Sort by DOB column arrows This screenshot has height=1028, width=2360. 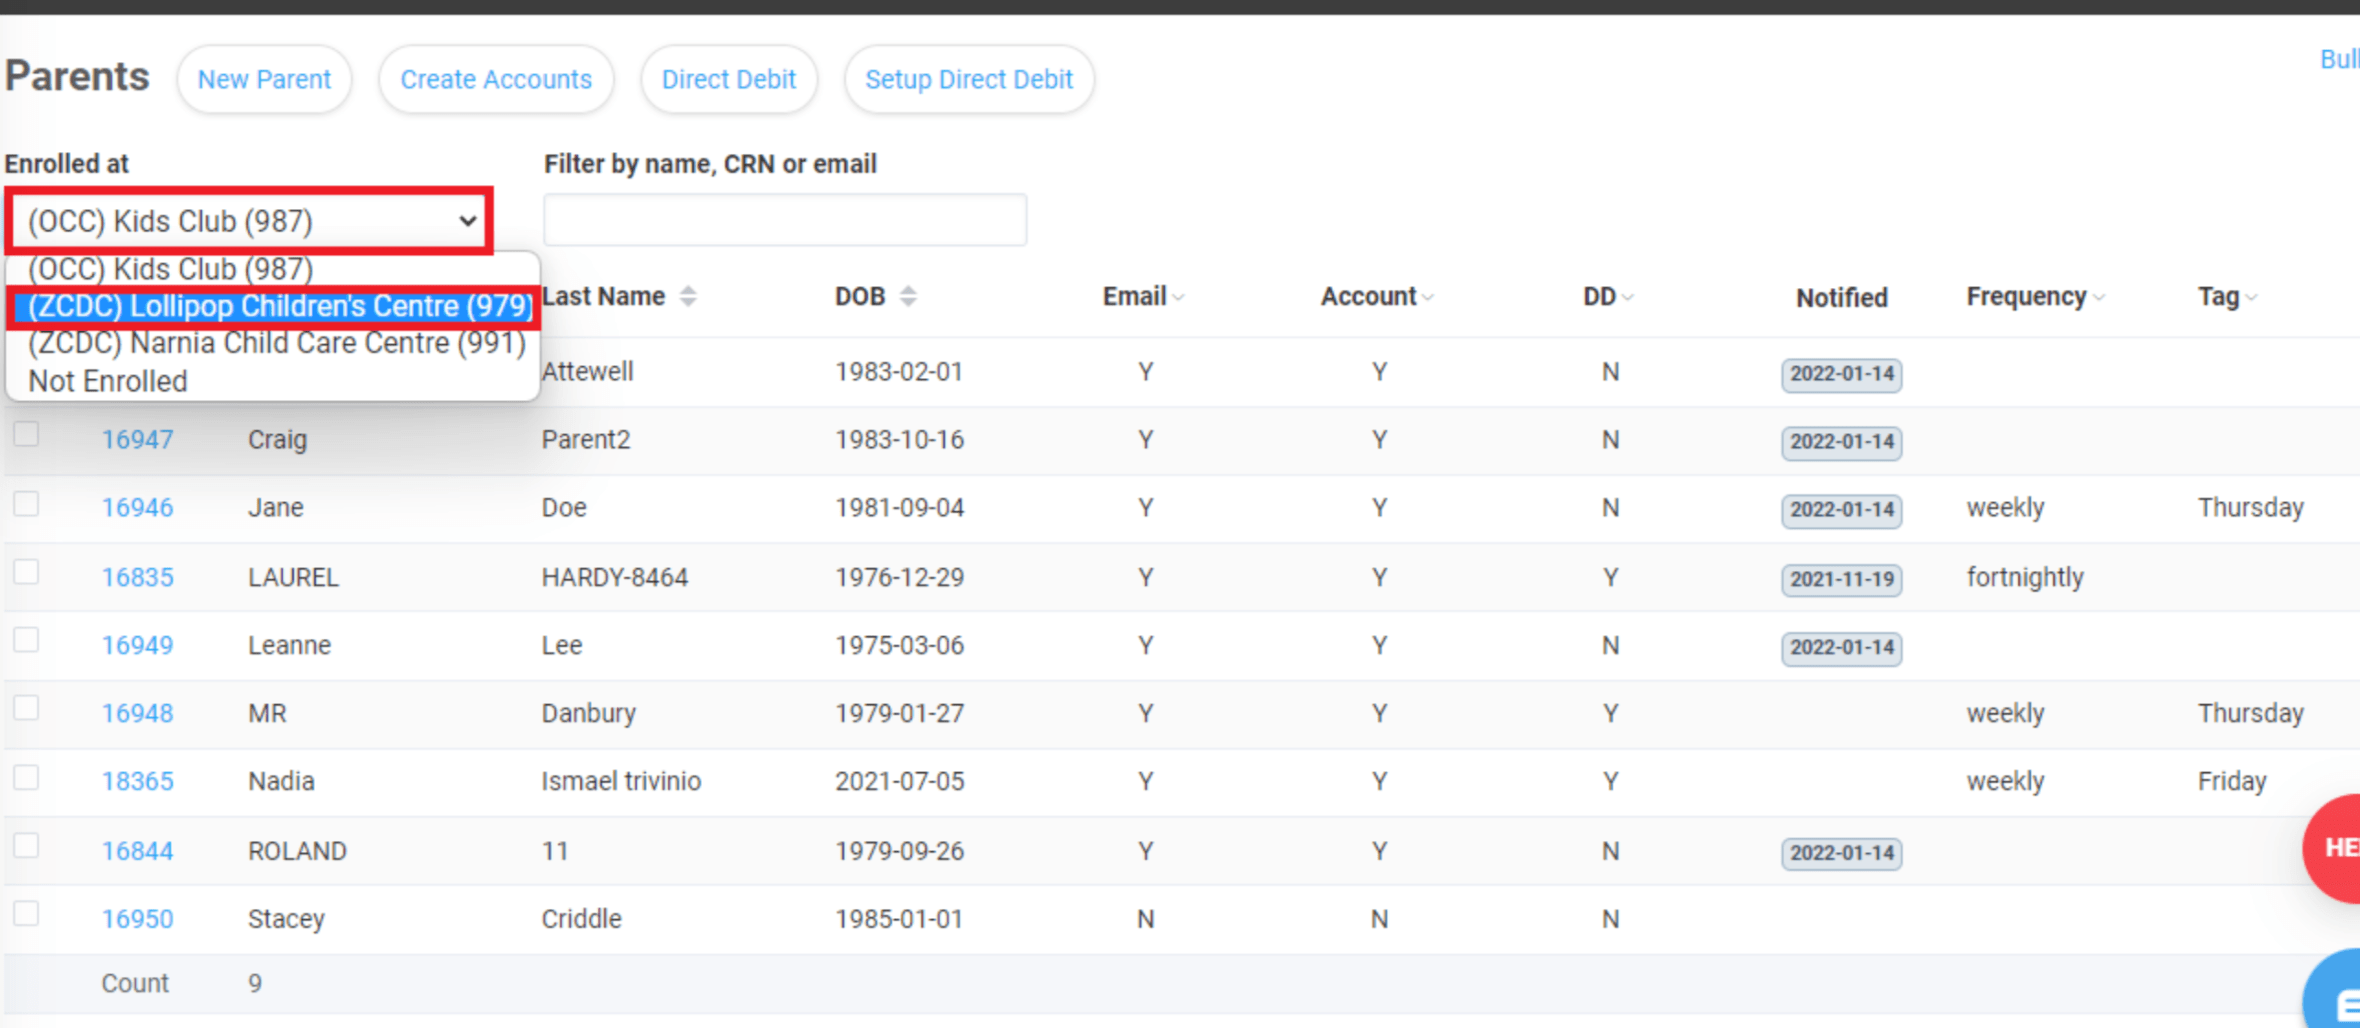(x=908, y=296)
